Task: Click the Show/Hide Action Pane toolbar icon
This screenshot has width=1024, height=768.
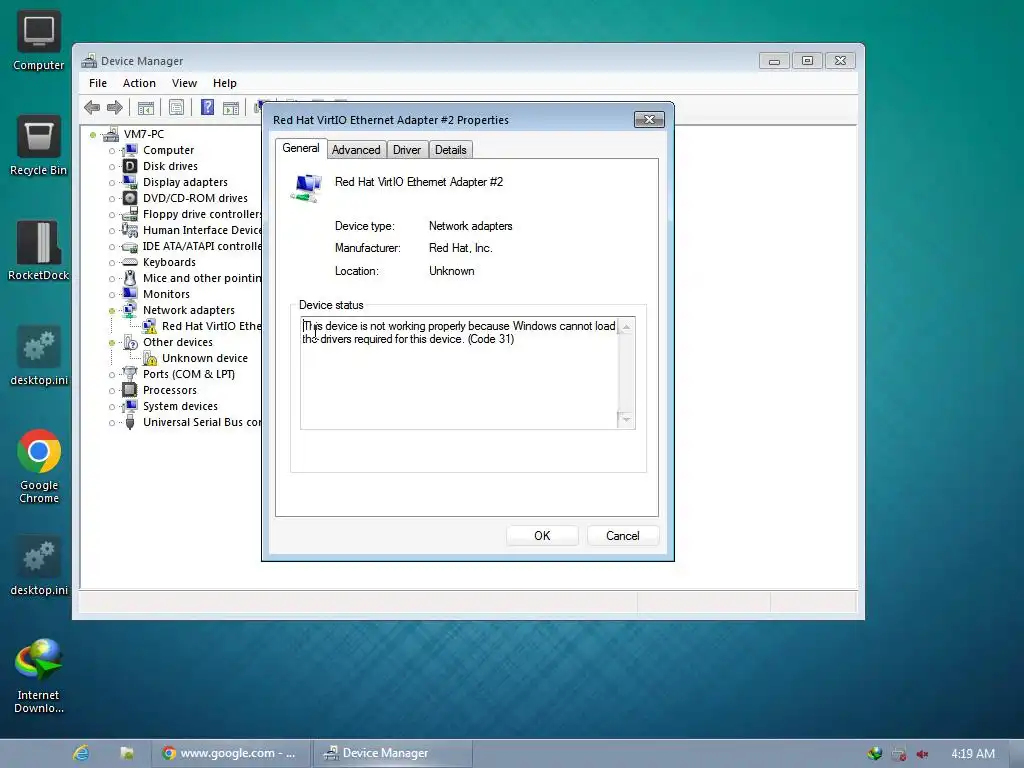Action: click(231, 107)
